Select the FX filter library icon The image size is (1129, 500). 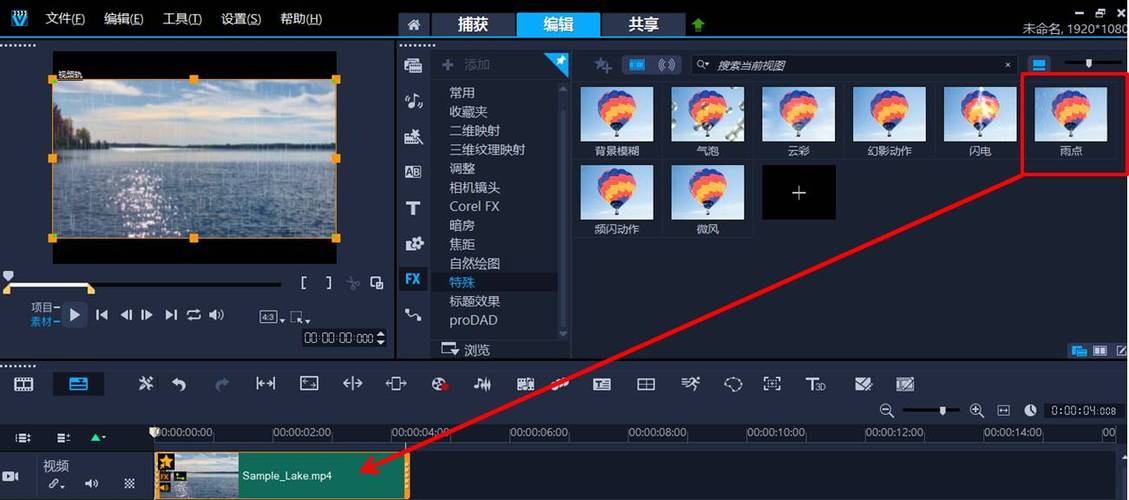413,279
